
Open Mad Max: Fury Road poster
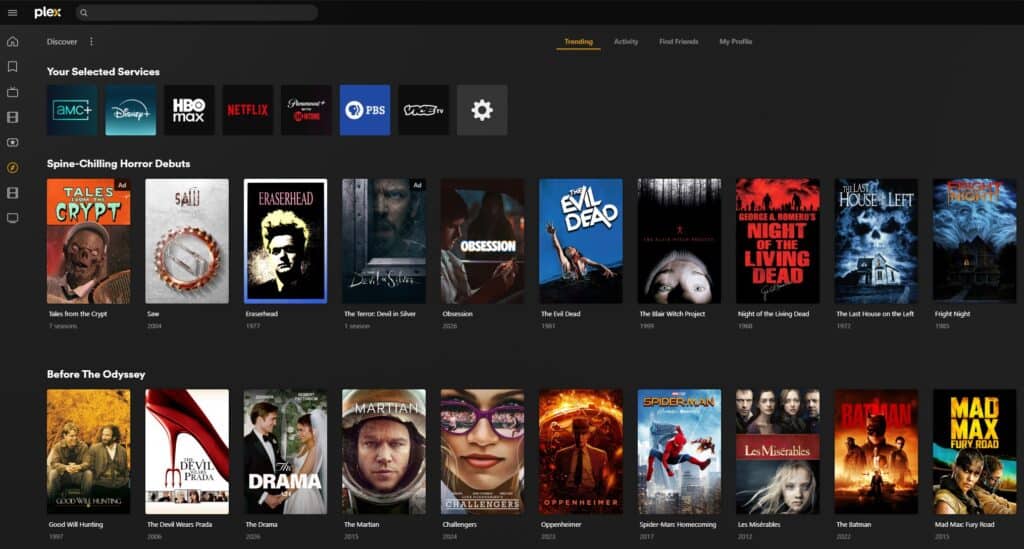pyautogui.click(x=975, y=452)
